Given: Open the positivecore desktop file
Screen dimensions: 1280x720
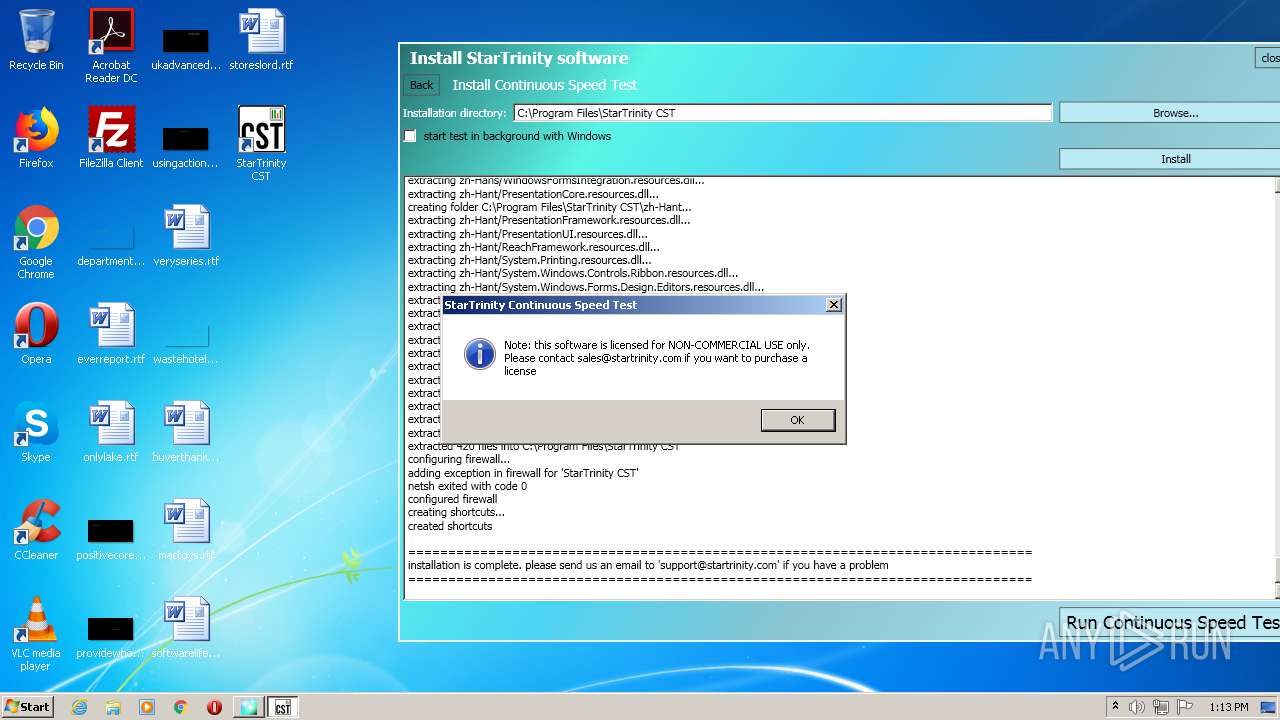Looking at the screenshot, I should pyautogui.click(x=111, y=536).
